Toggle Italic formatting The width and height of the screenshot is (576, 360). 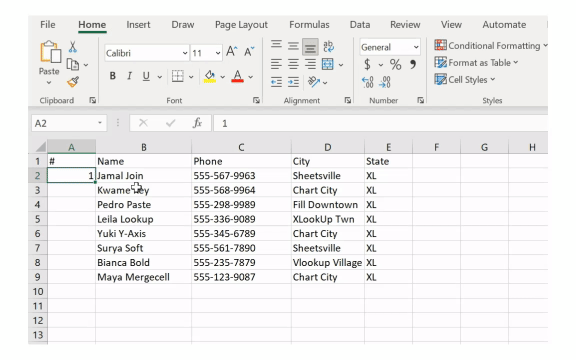(129, 76)
